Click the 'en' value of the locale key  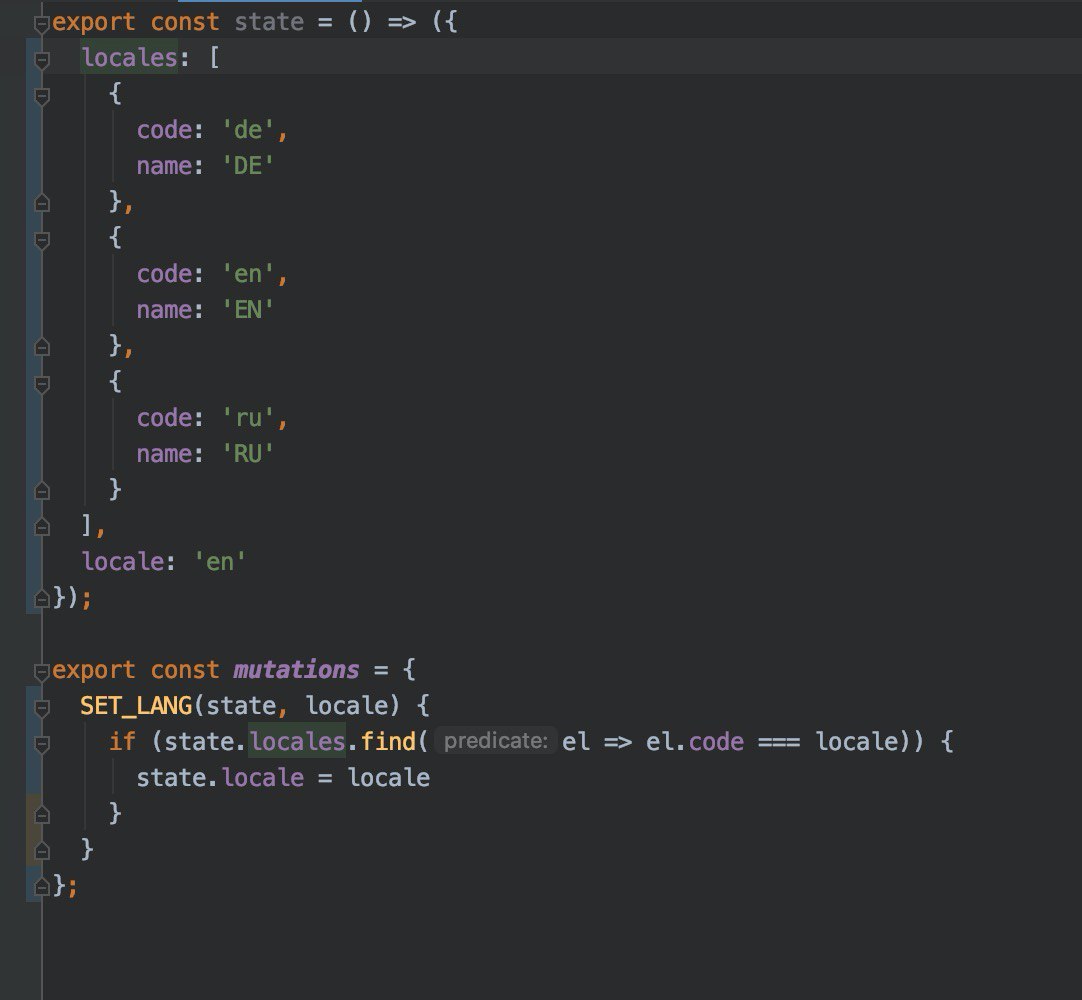(x=220, y=561)
